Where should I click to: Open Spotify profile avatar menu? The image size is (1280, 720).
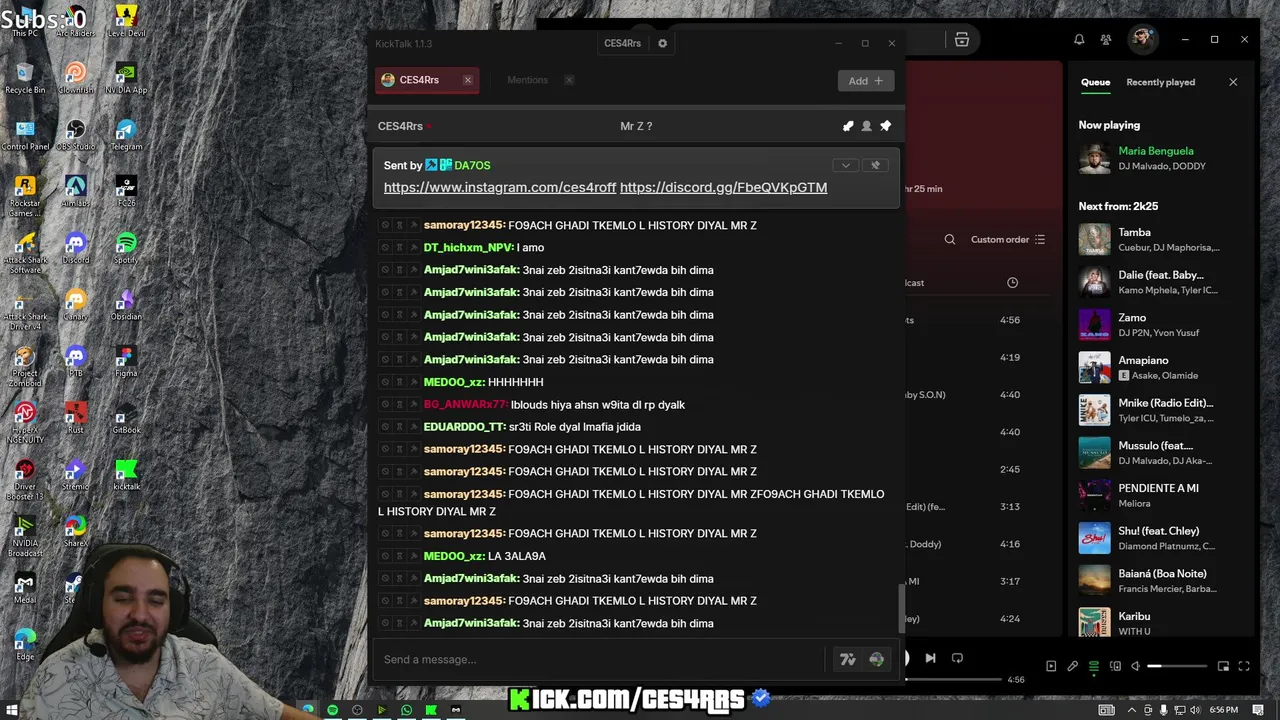point(1142,39)
